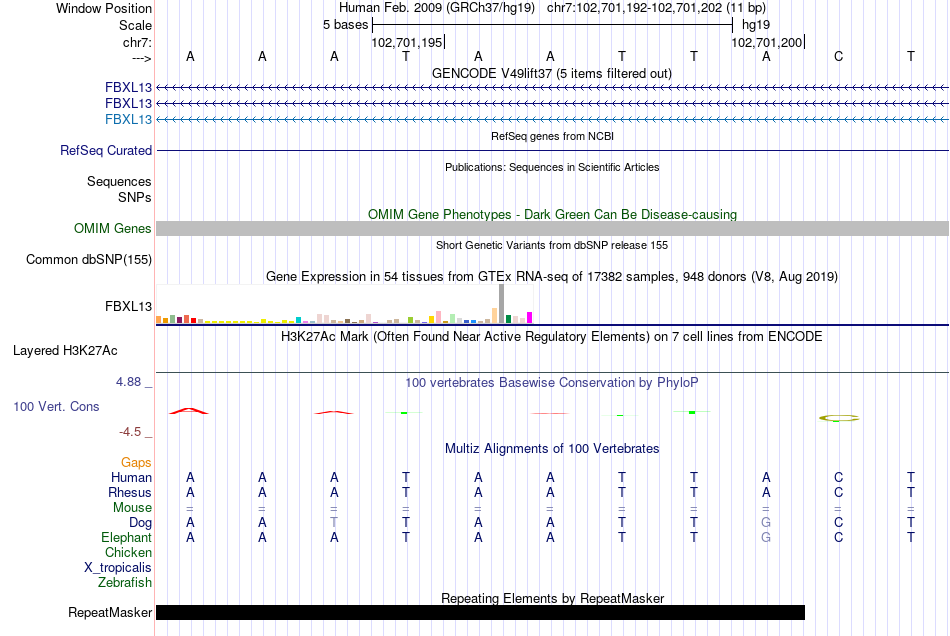The image size is (950, 636).
Task: Click the Layered H3K27Ac track label
Action: [65, 351]
